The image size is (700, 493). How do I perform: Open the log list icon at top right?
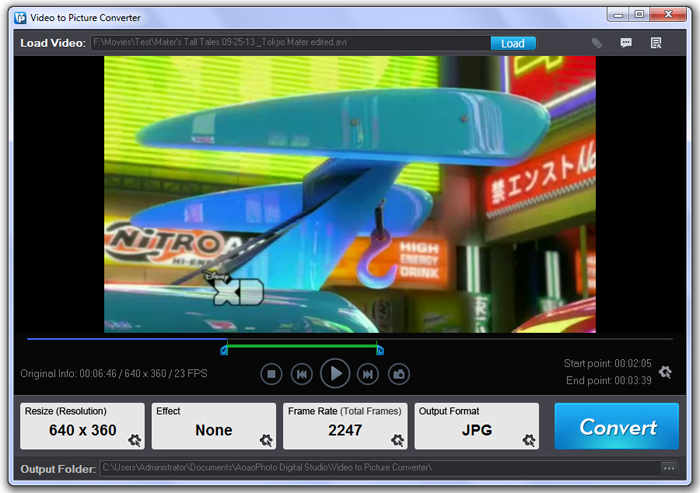pyautogui.click(x=656, y=43)
